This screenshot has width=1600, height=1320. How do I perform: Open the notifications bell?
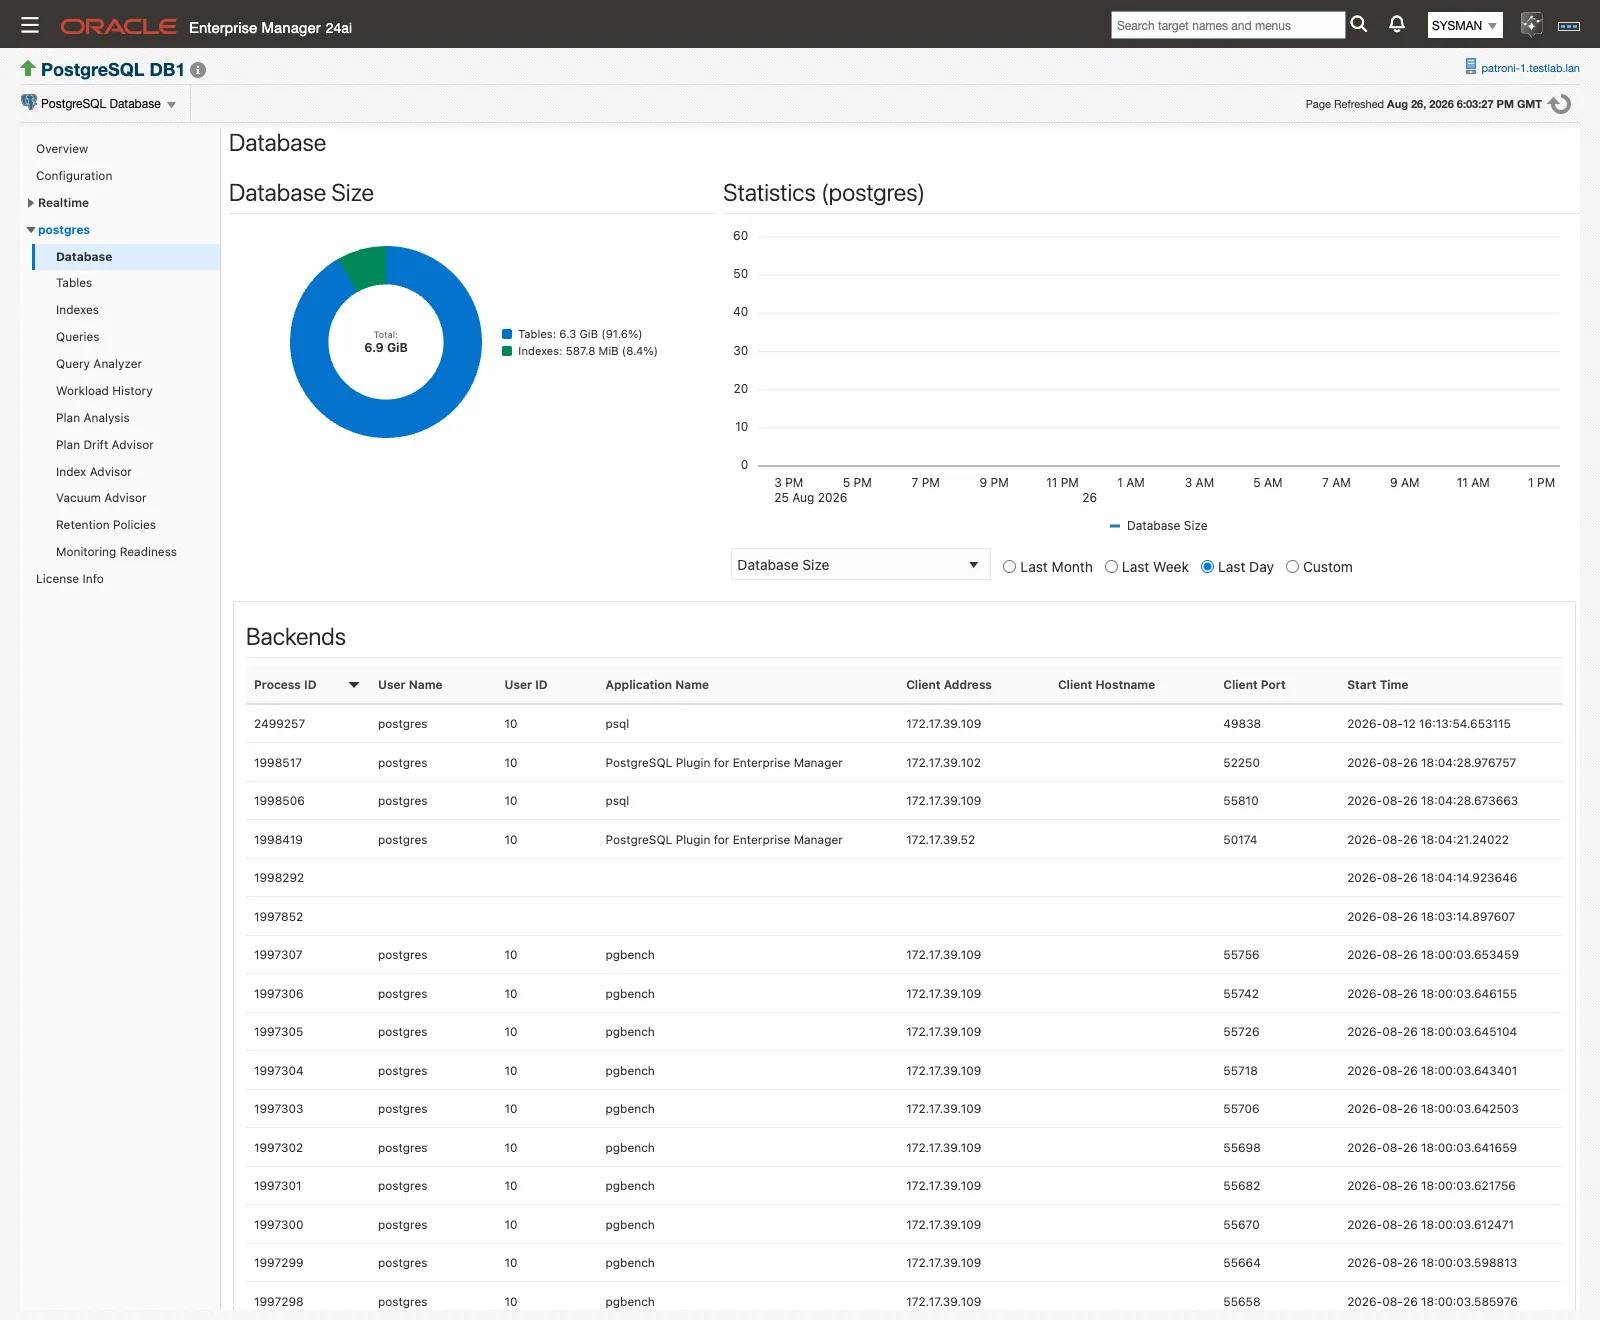pos(1397,24)
